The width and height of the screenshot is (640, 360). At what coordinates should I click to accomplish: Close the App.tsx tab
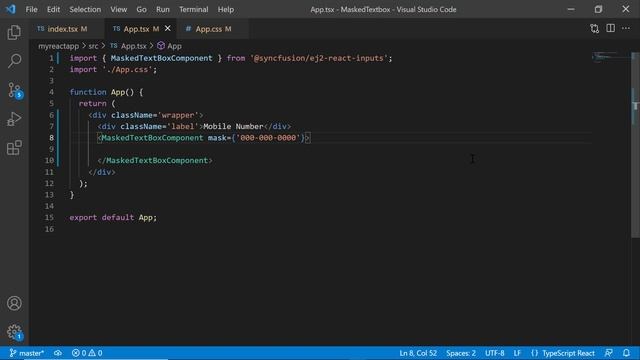pyautogui.click(x=167, y=29)
